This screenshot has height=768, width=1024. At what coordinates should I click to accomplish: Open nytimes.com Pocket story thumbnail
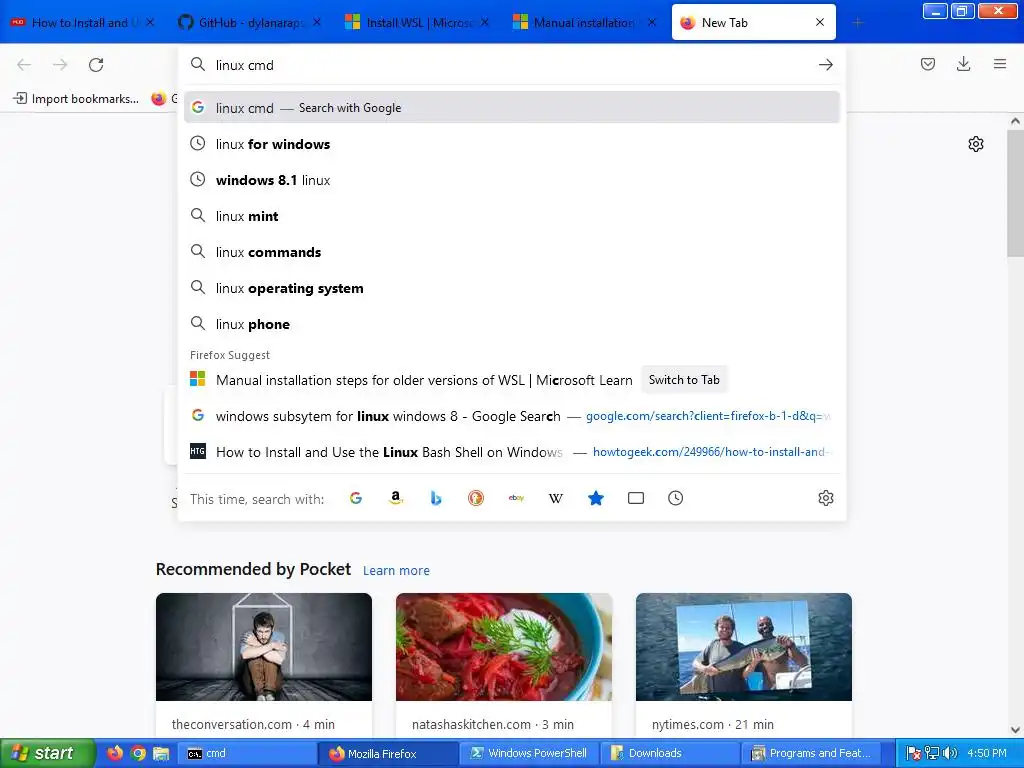click(744, 647)
